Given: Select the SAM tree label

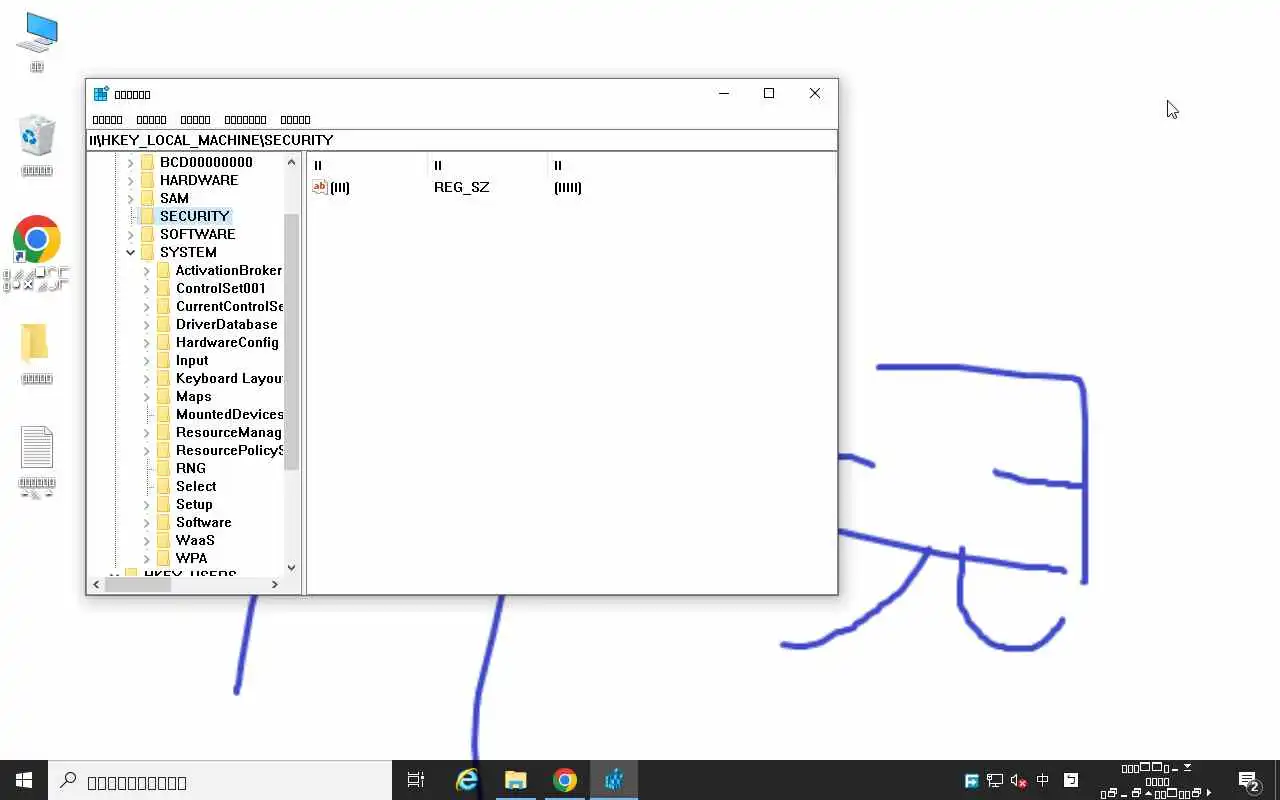Looking at the screenshot, I should [174, 198].
